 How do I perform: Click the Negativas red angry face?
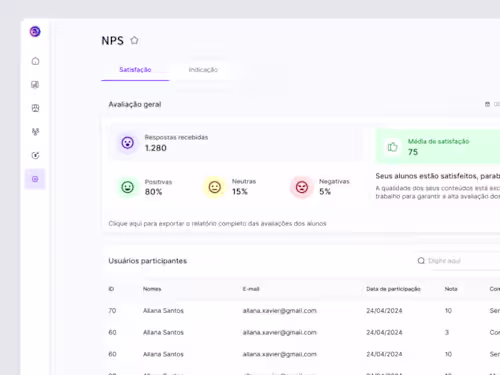coord(302,187)
